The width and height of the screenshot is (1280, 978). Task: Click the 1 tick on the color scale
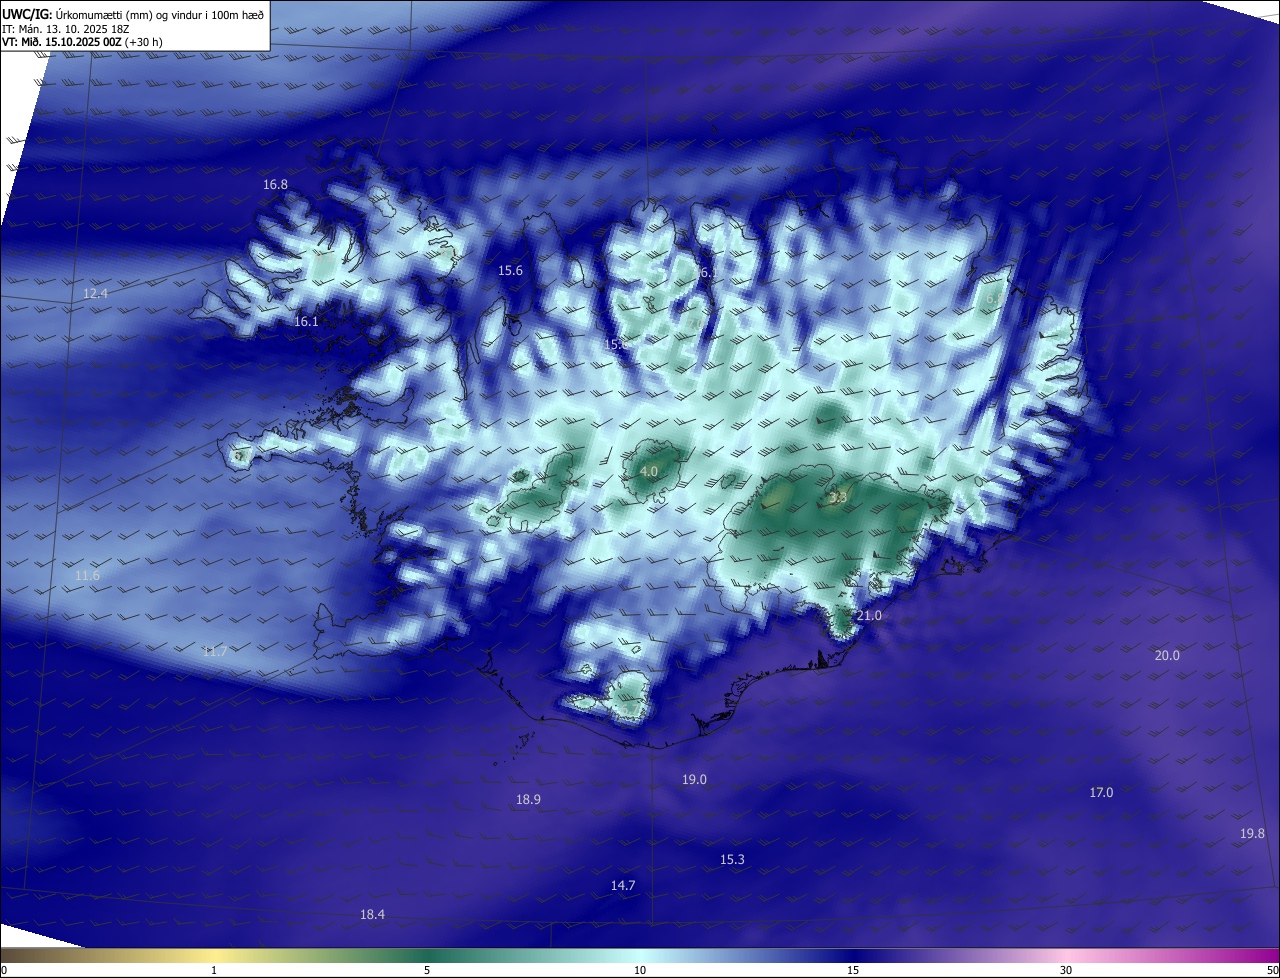click(x=214, y=970)
